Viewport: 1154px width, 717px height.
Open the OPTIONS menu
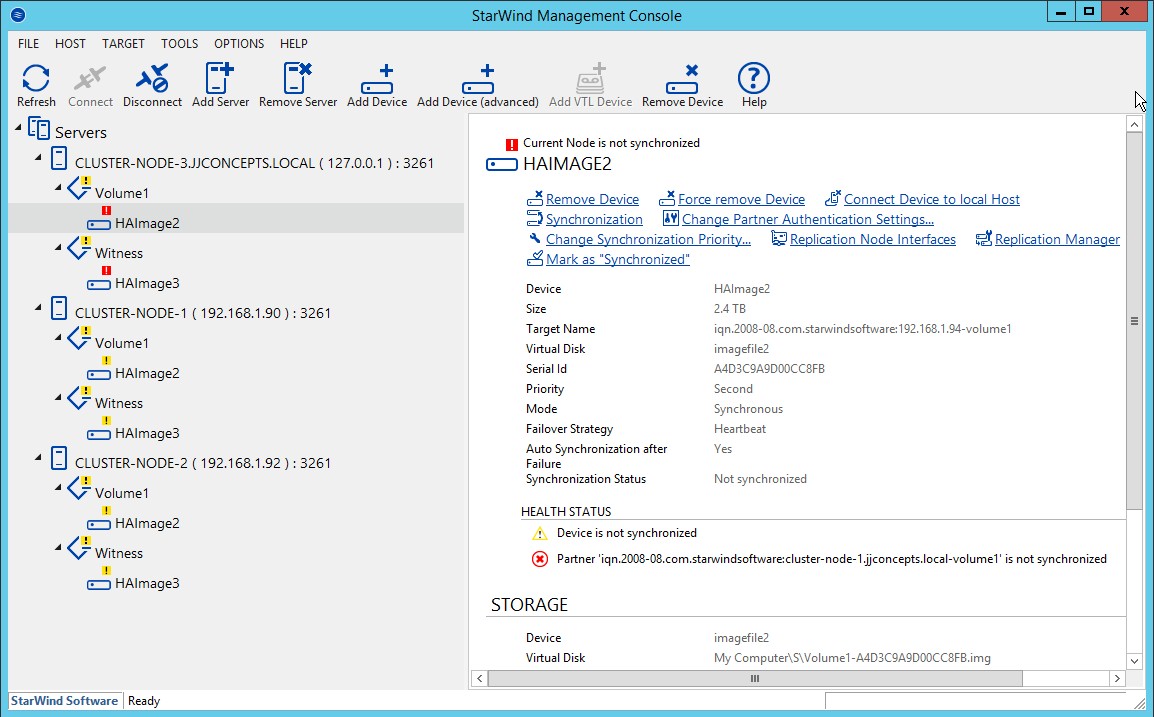point(239,43)
